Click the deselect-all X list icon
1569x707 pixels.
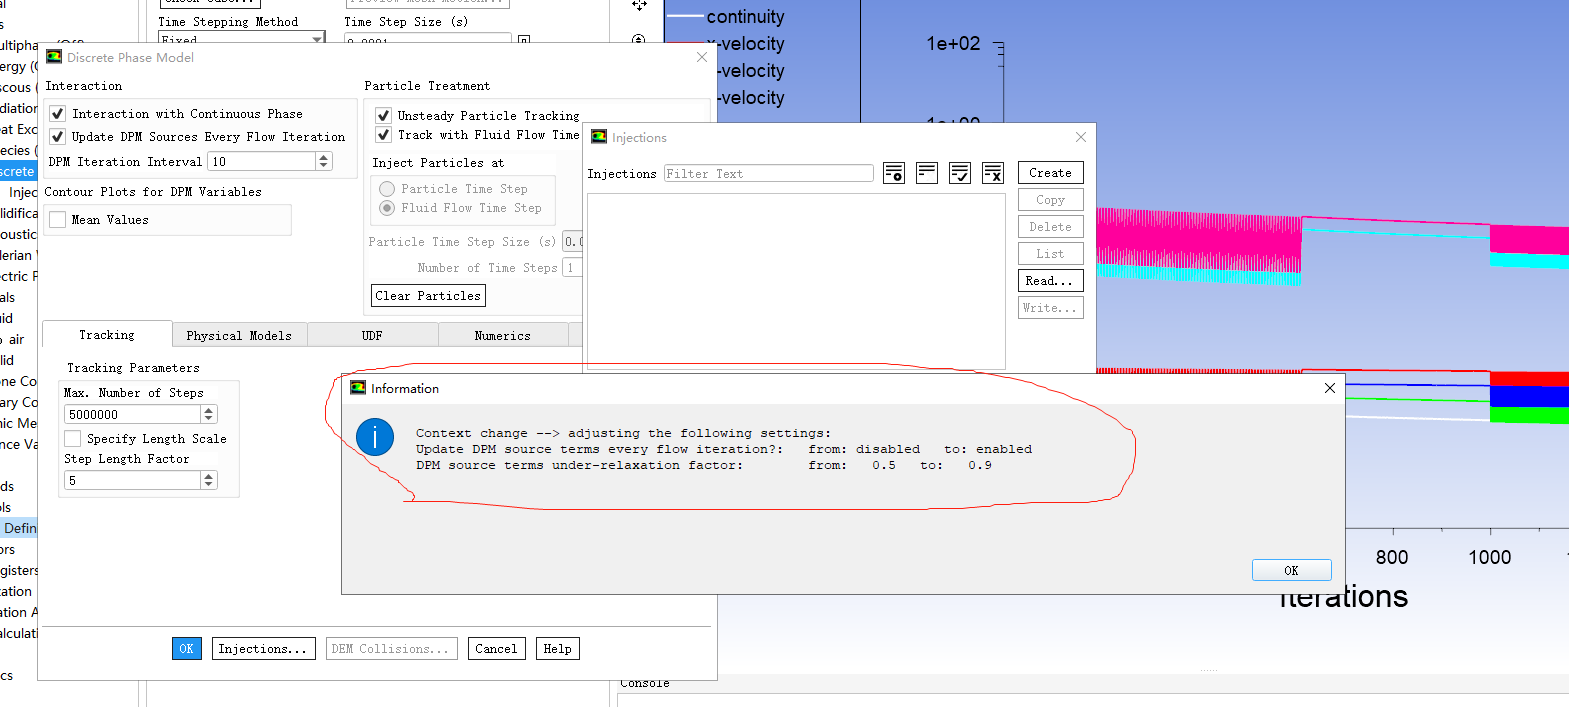click(x=993, y=173)
